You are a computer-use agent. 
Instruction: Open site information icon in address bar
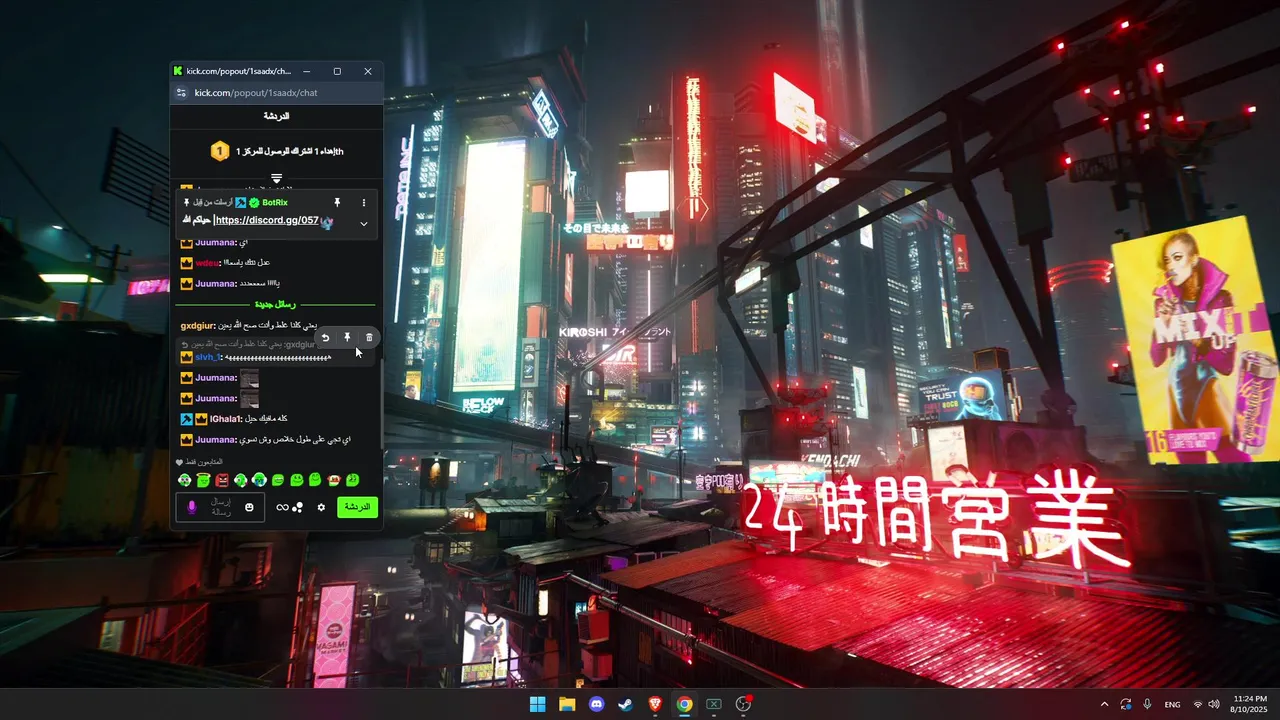pyautogui.click(x=181, y=93)
